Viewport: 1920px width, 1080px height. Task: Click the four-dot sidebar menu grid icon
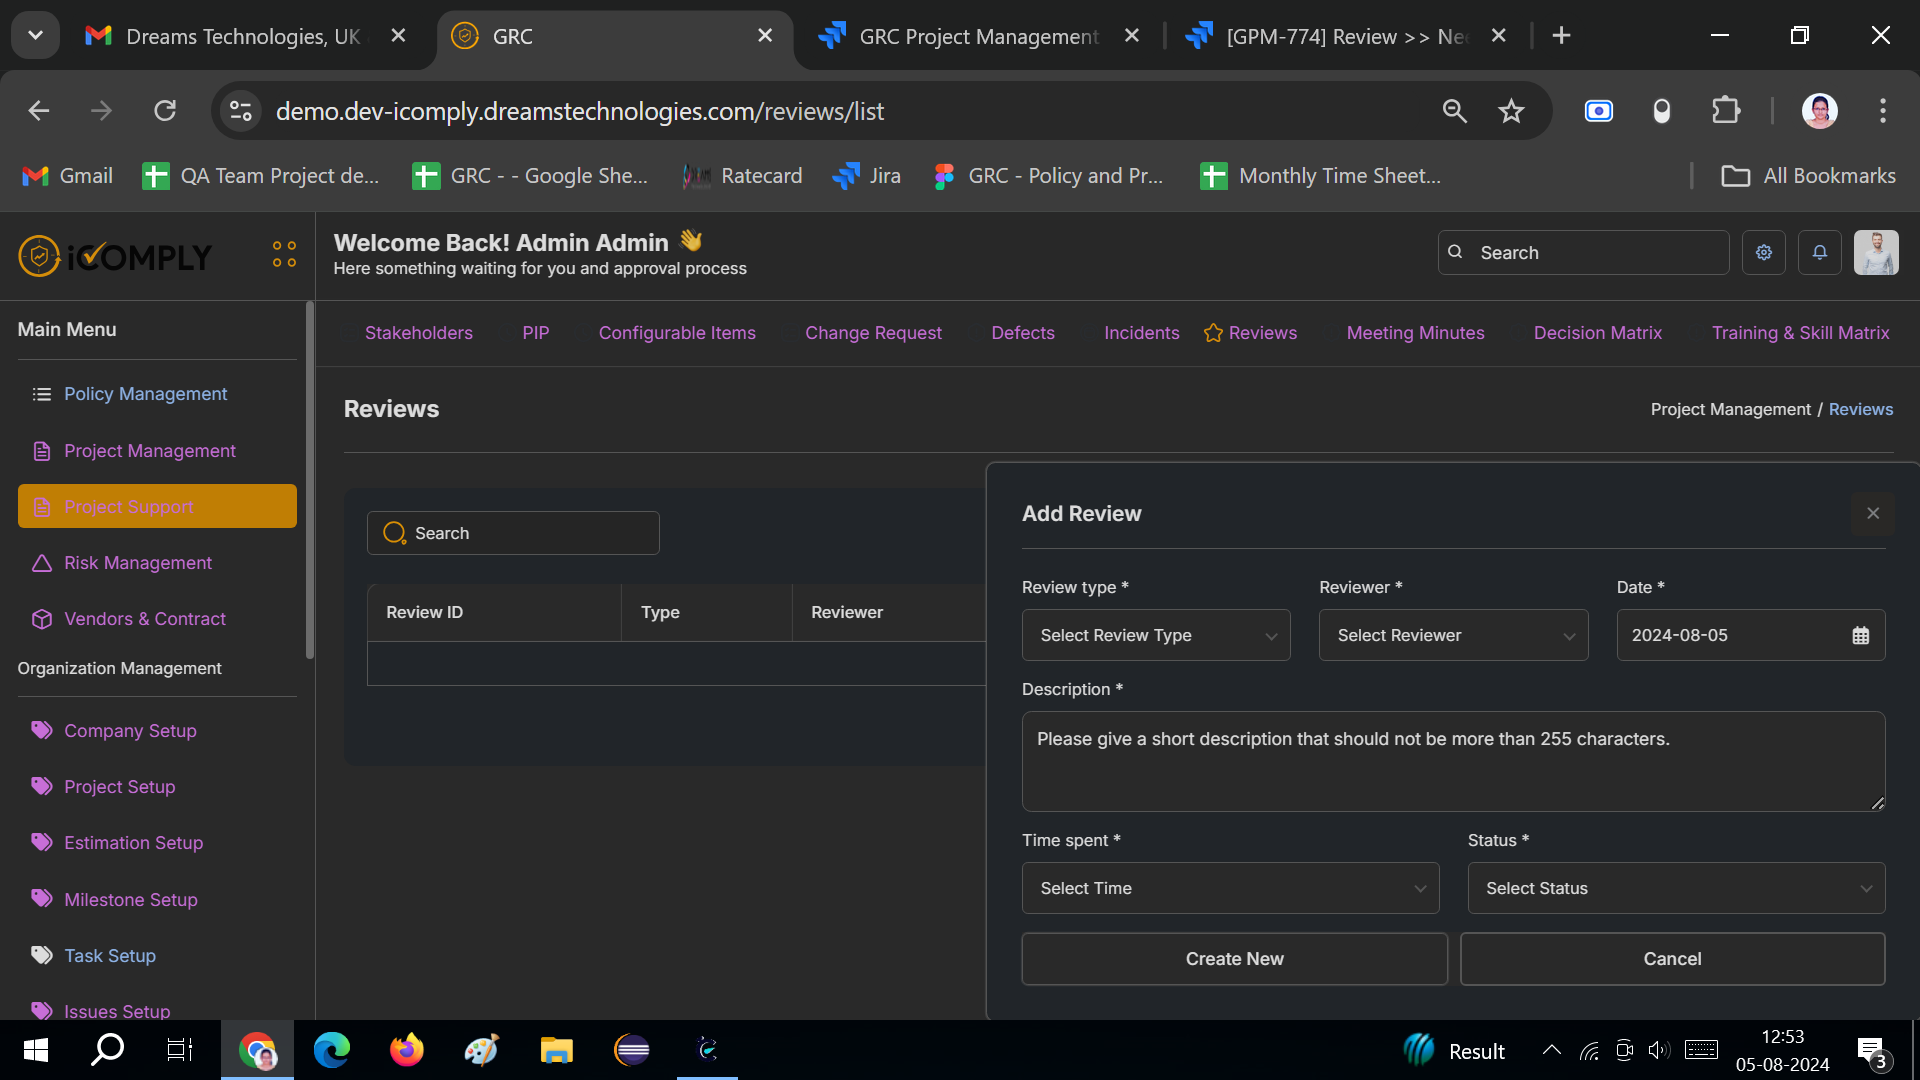(x=284, y=254)
